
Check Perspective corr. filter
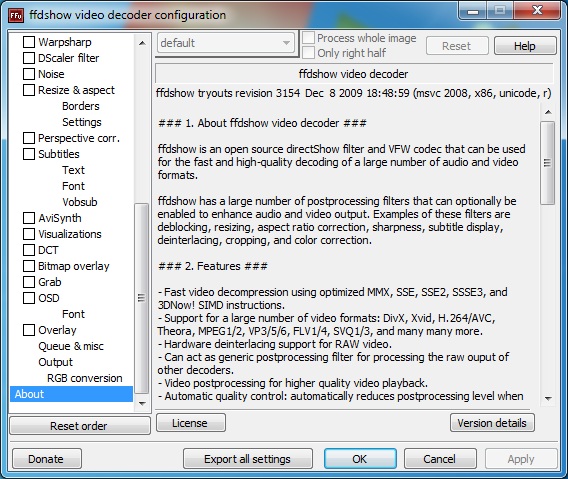coord(29,138)
